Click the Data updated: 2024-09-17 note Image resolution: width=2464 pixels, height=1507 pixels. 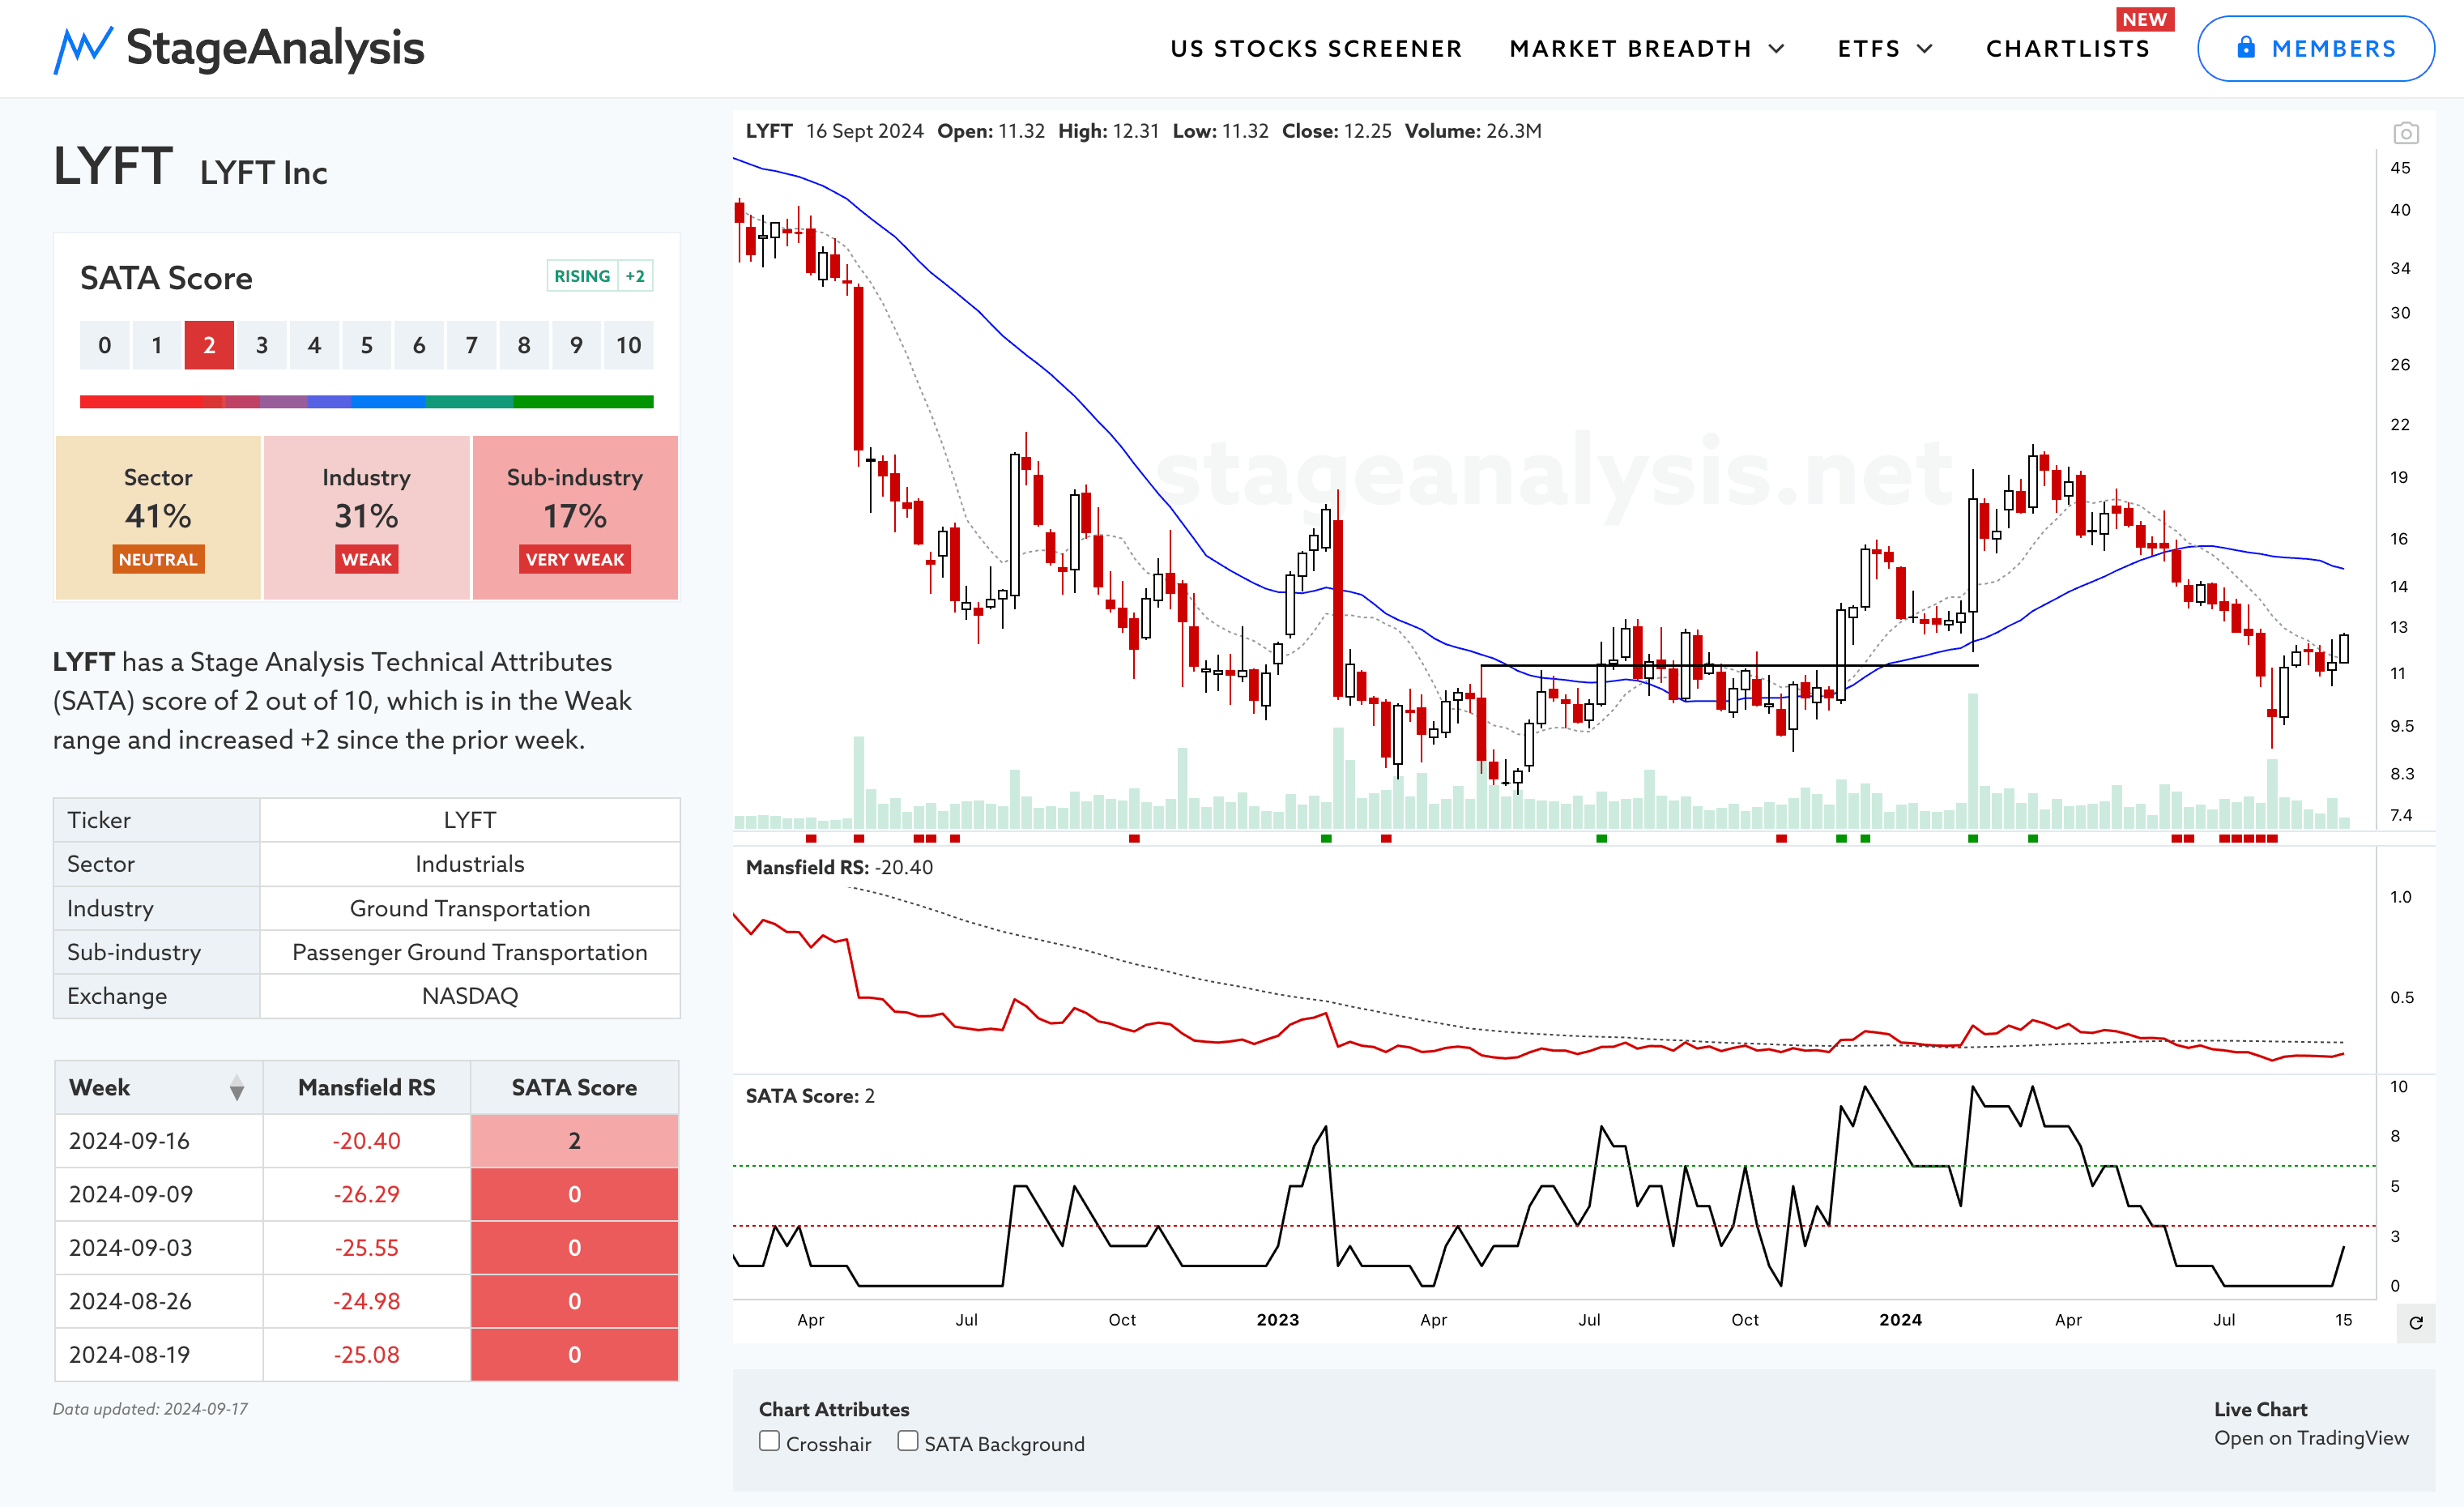(x=150, y=1409)
